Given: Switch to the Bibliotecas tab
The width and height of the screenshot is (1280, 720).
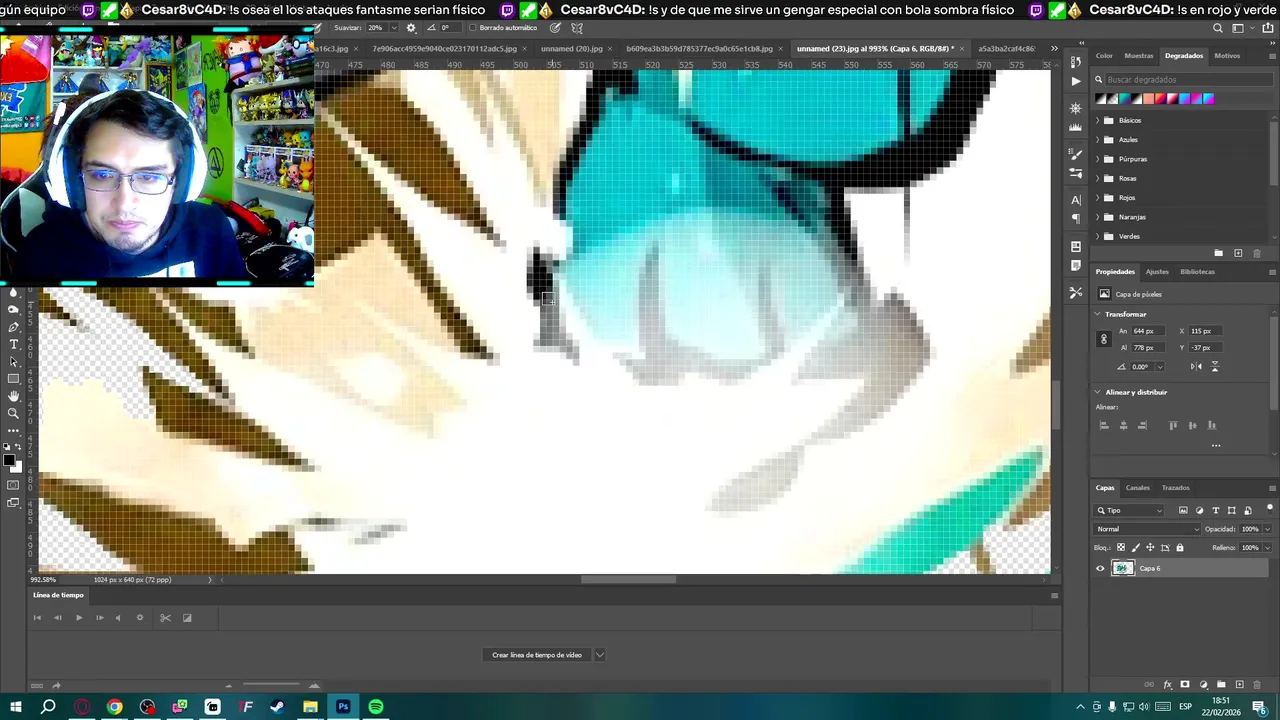Looking at the screenshot, I should (1197, 272).
